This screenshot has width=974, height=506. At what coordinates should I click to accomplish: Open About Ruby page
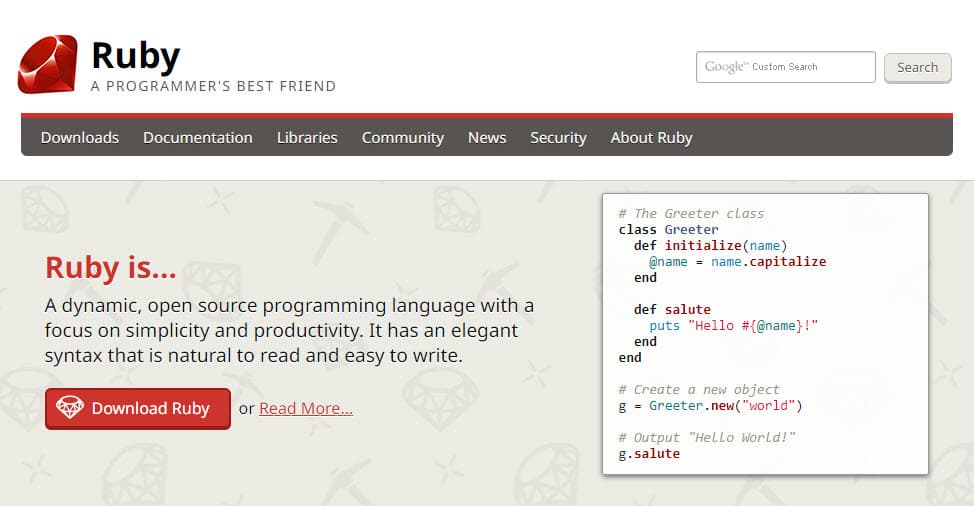click(x=651, y=138)
